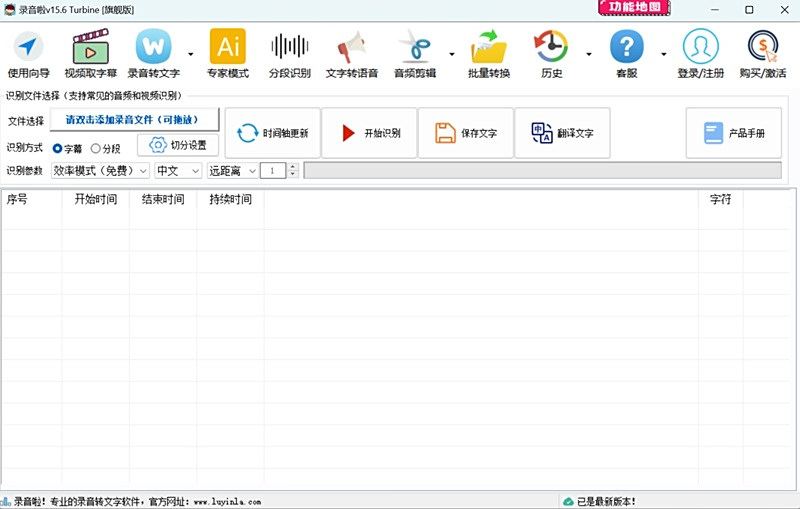Select the 分段 recognition radio button
This screenshot has width=800, height=509.
[x=96, y=149]
